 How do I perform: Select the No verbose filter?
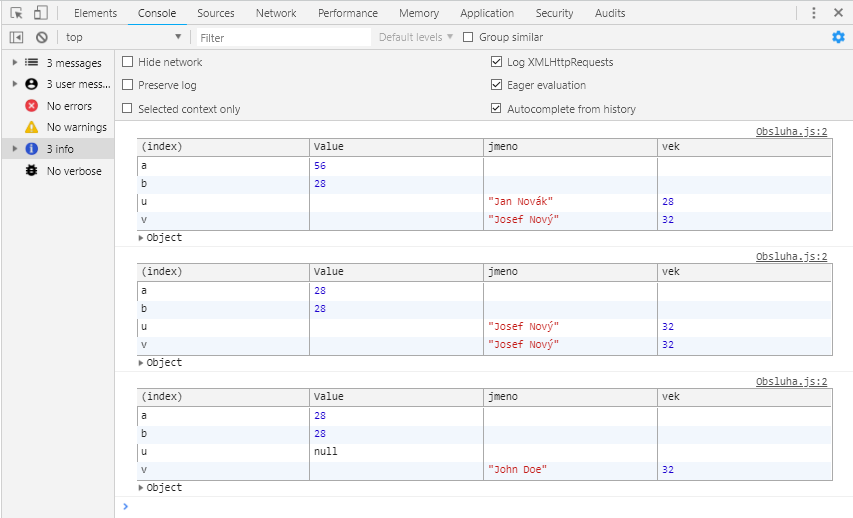pyautogui.click(x=73, y=171)
